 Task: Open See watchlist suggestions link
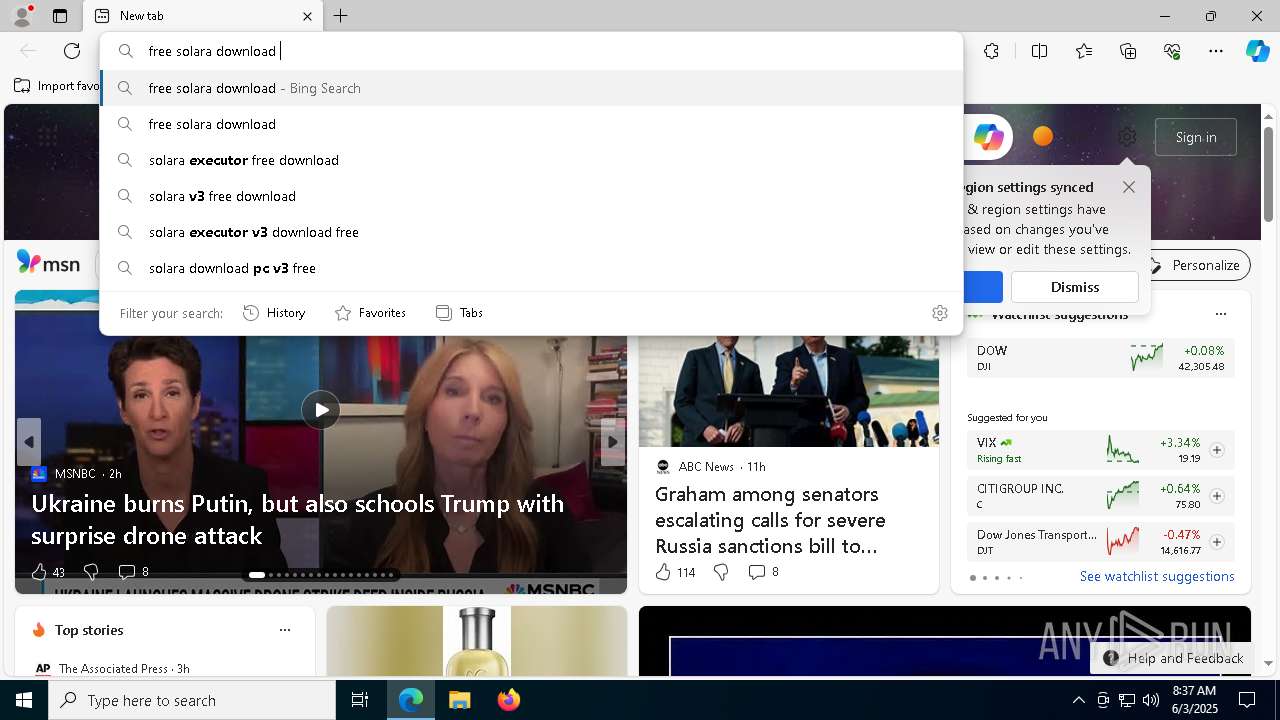pos(1157,576)
